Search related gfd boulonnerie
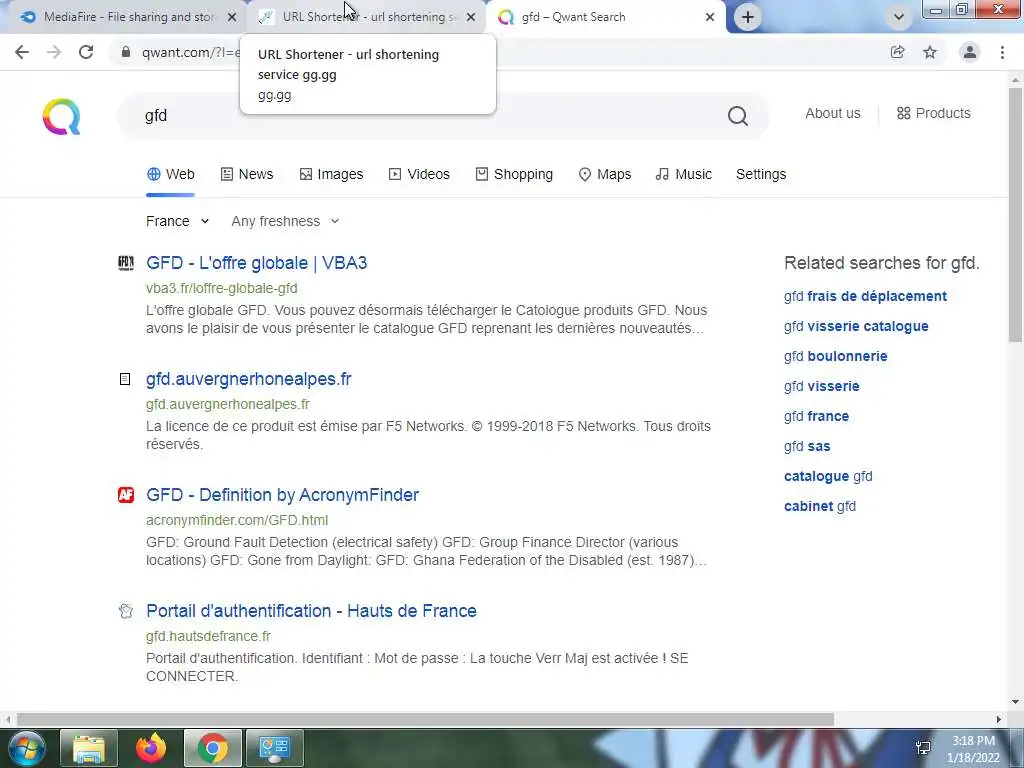Screen dimensions: 1024x768 click(x=836, y=356)
